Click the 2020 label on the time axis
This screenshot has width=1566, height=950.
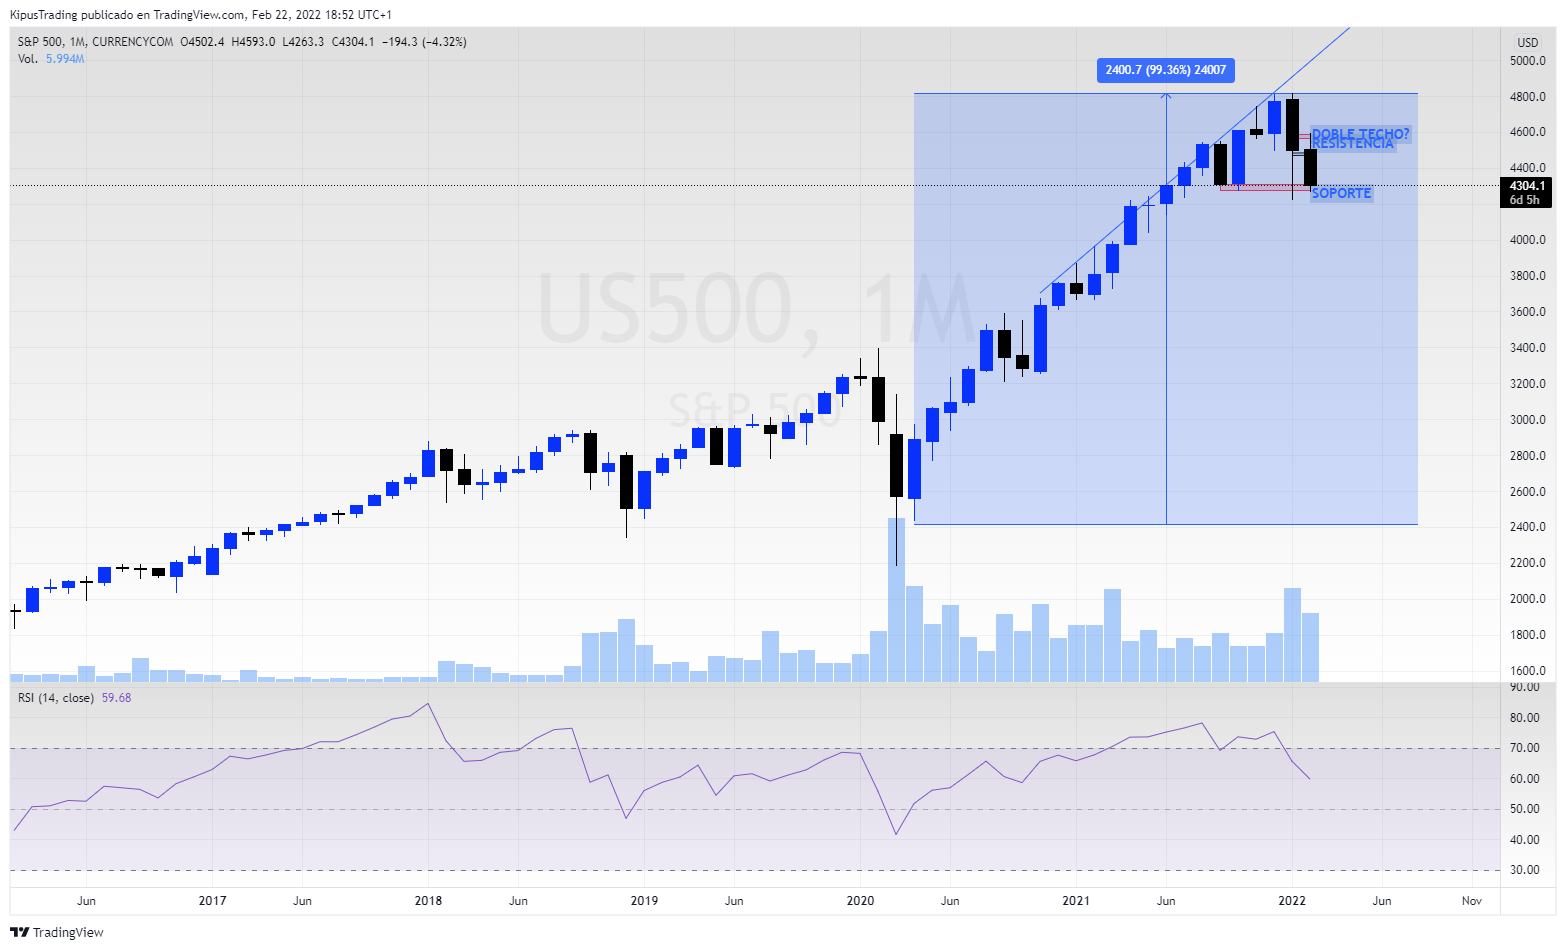tap(860, 901)
